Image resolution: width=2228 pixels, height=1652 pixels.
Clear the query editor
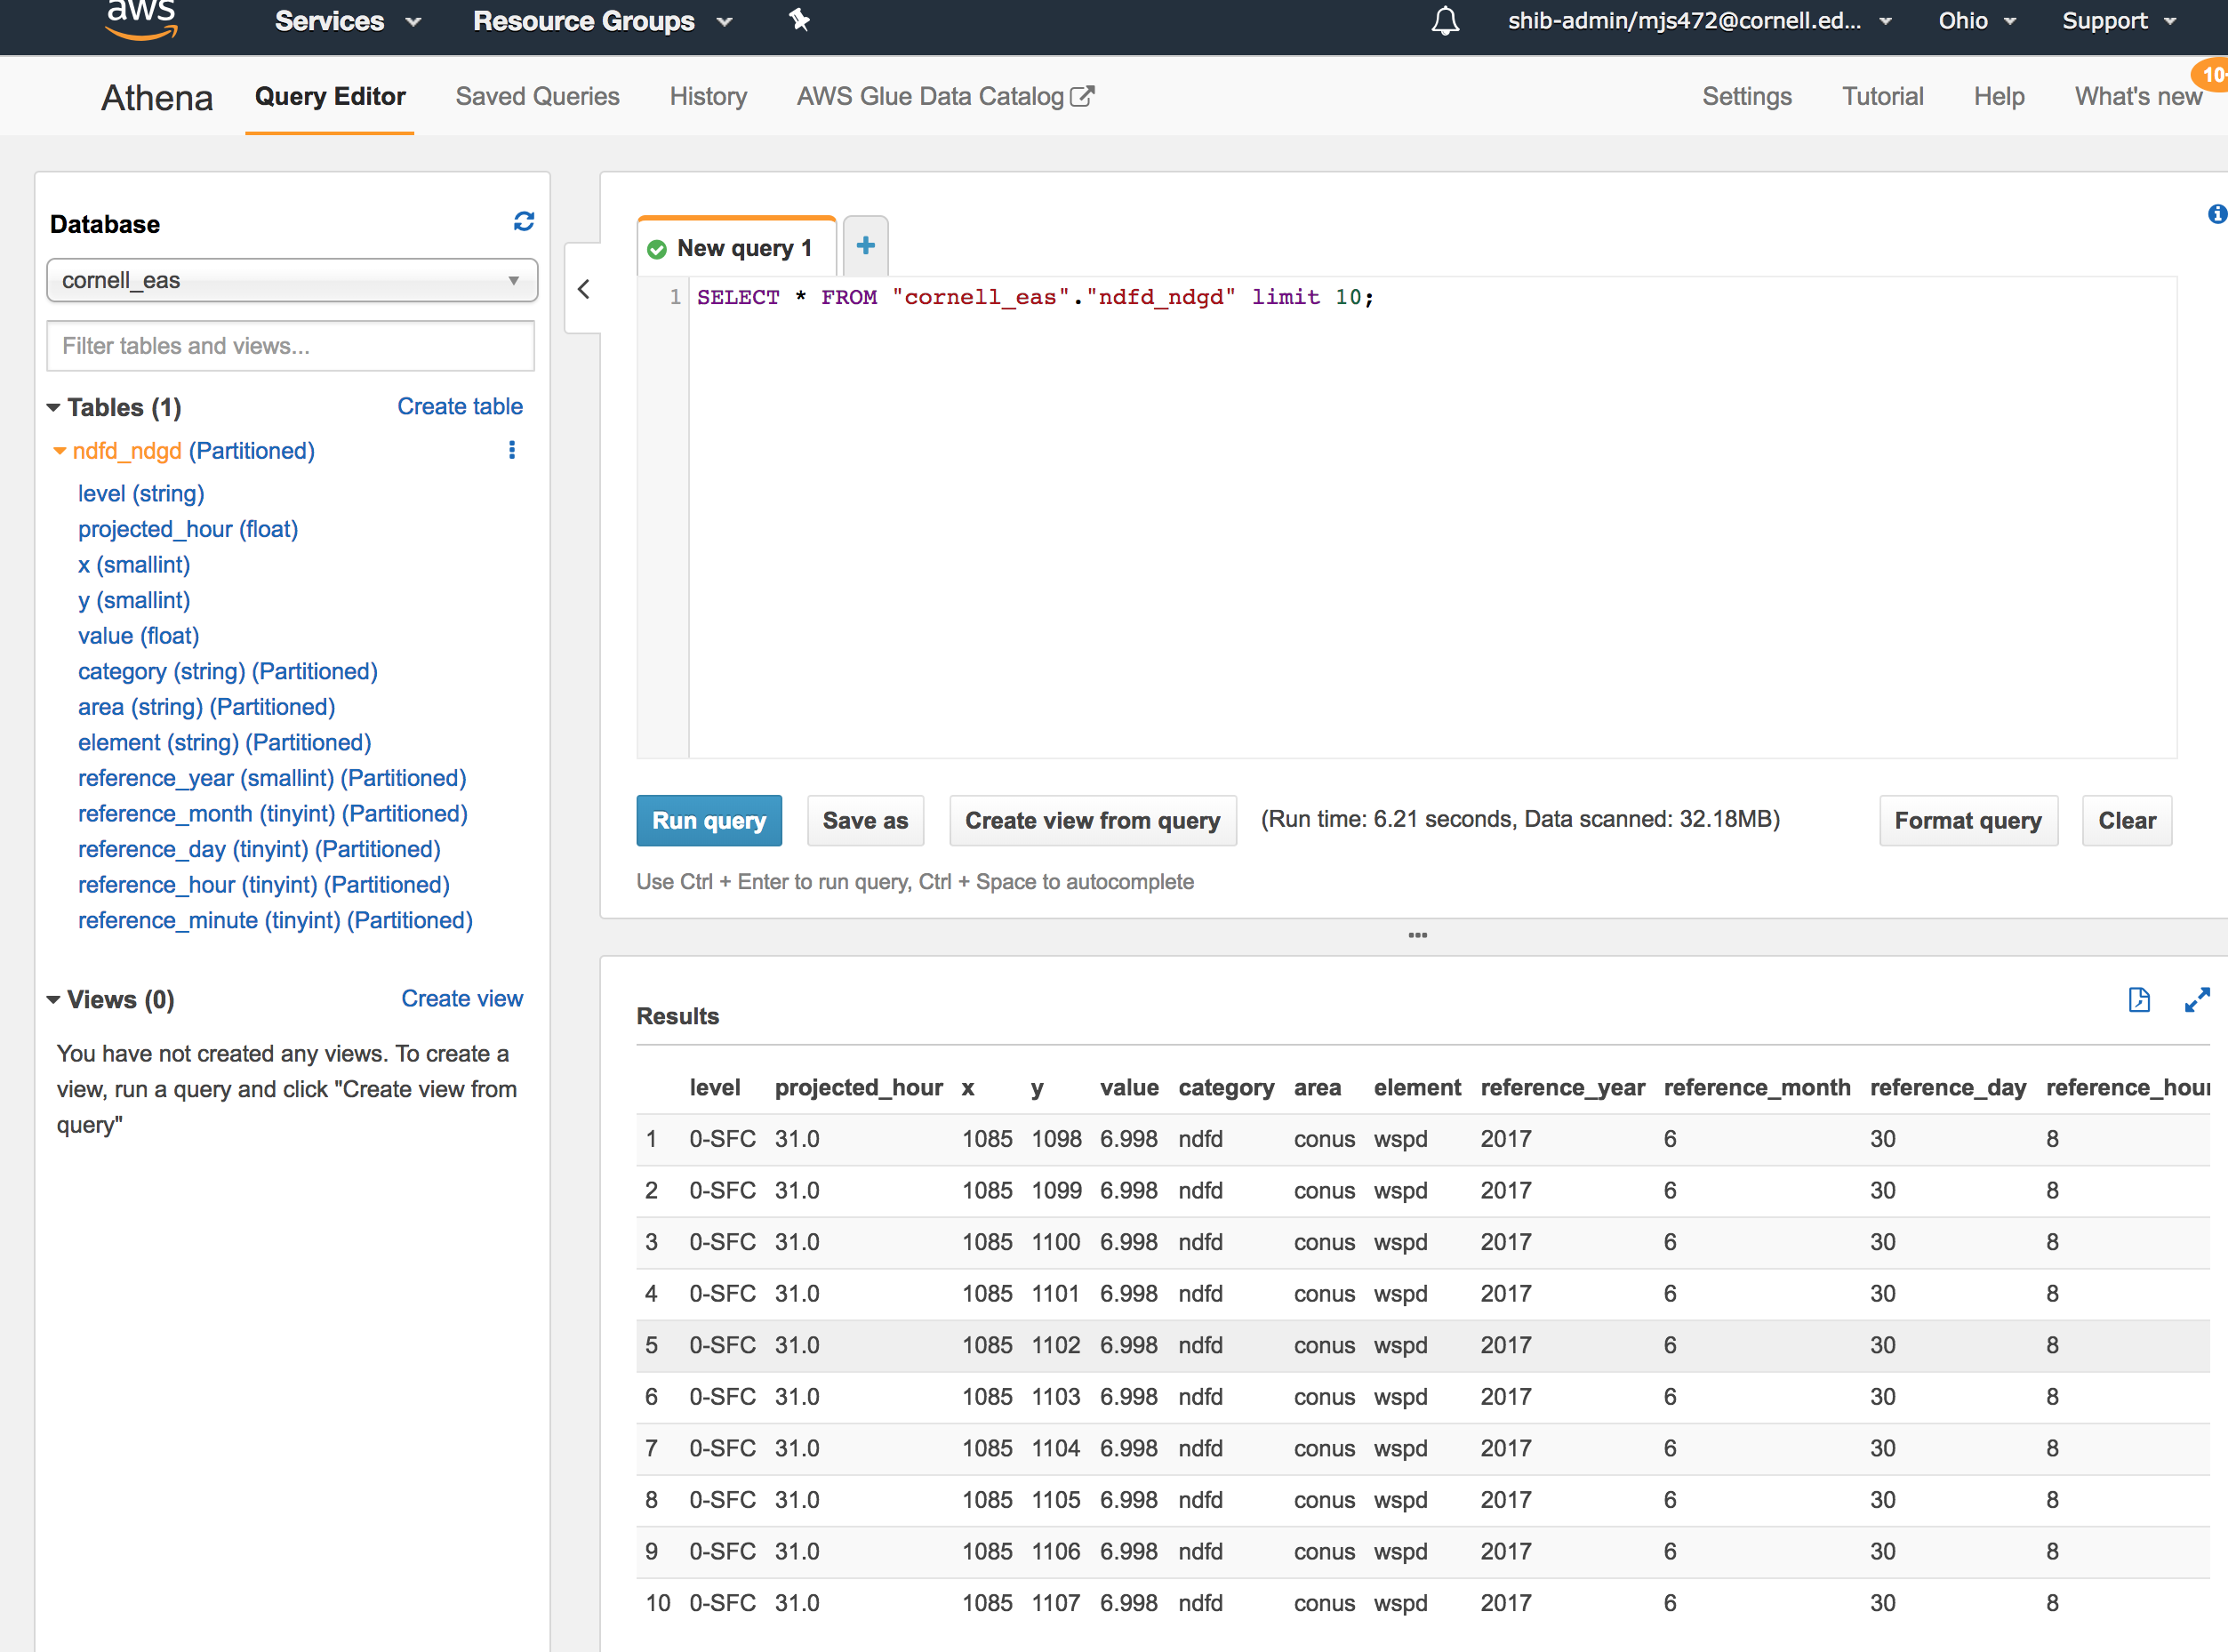(x=2127, y=820)
